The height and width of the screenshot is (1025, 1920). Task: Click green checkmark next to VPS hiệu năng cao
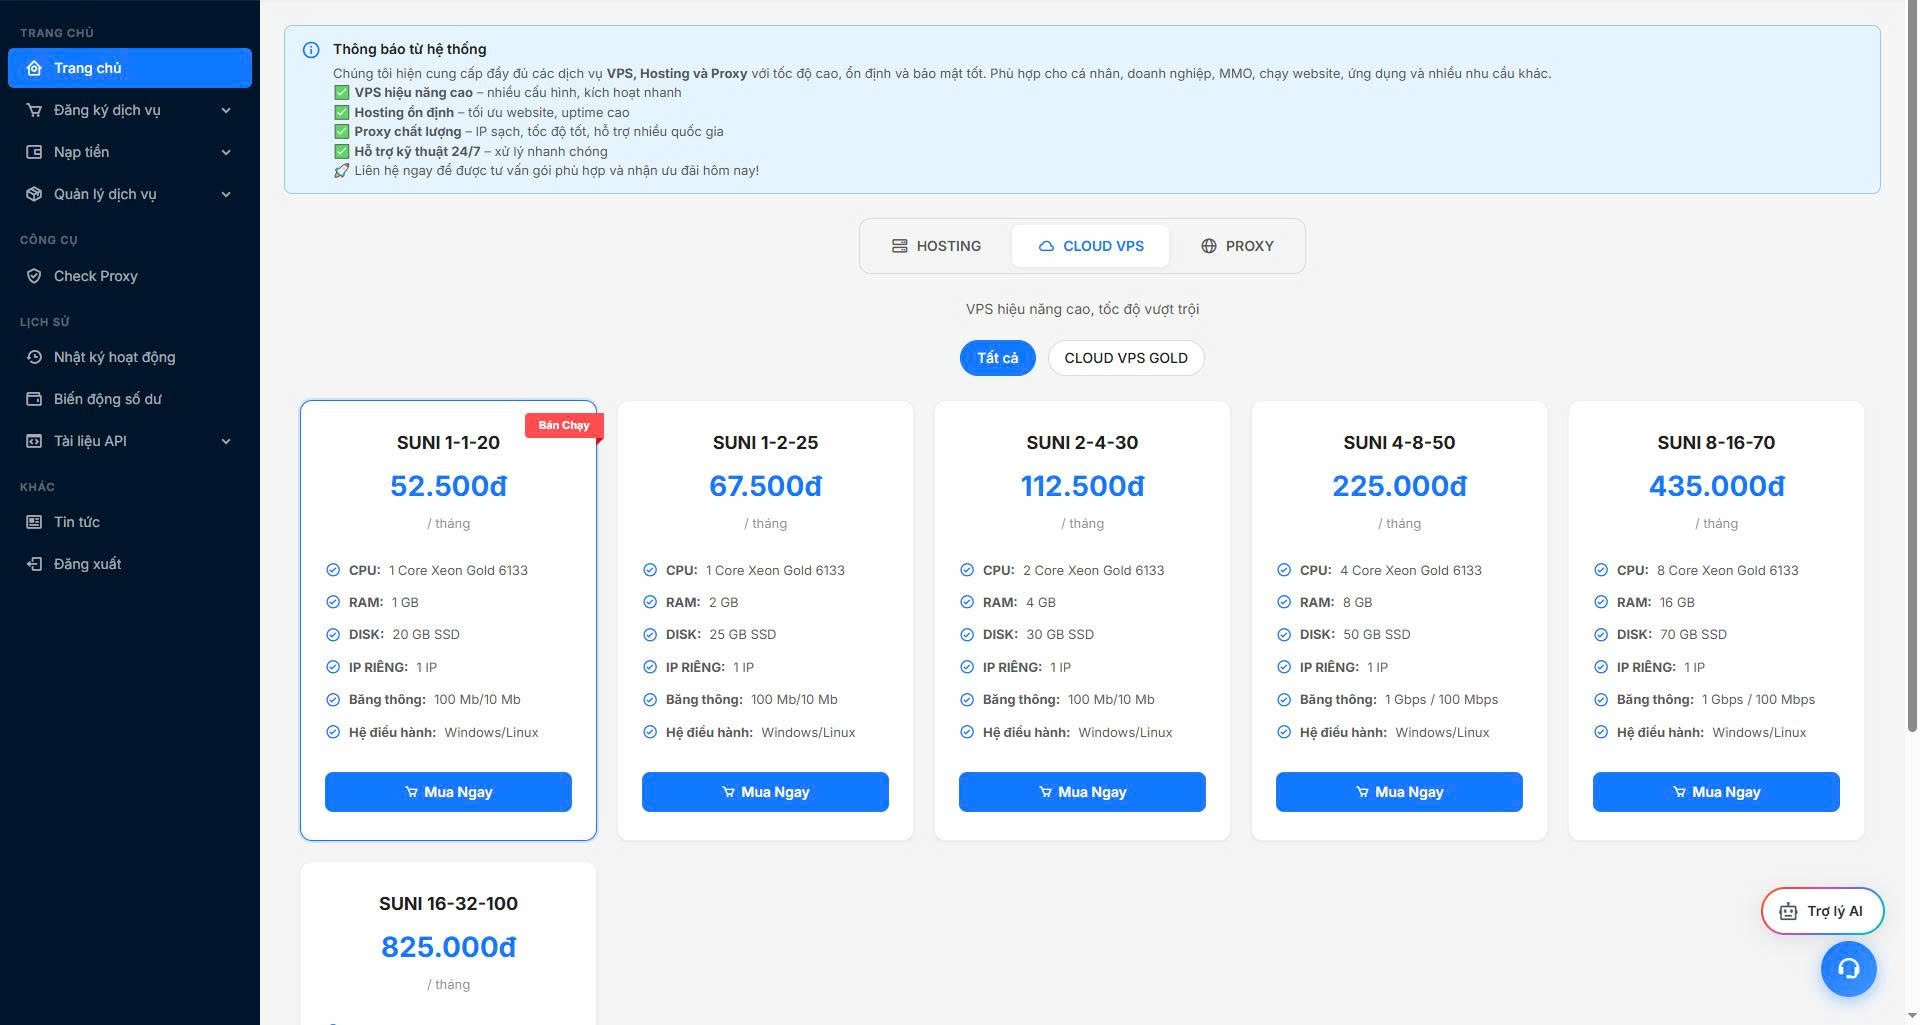[x=341, y=93]
